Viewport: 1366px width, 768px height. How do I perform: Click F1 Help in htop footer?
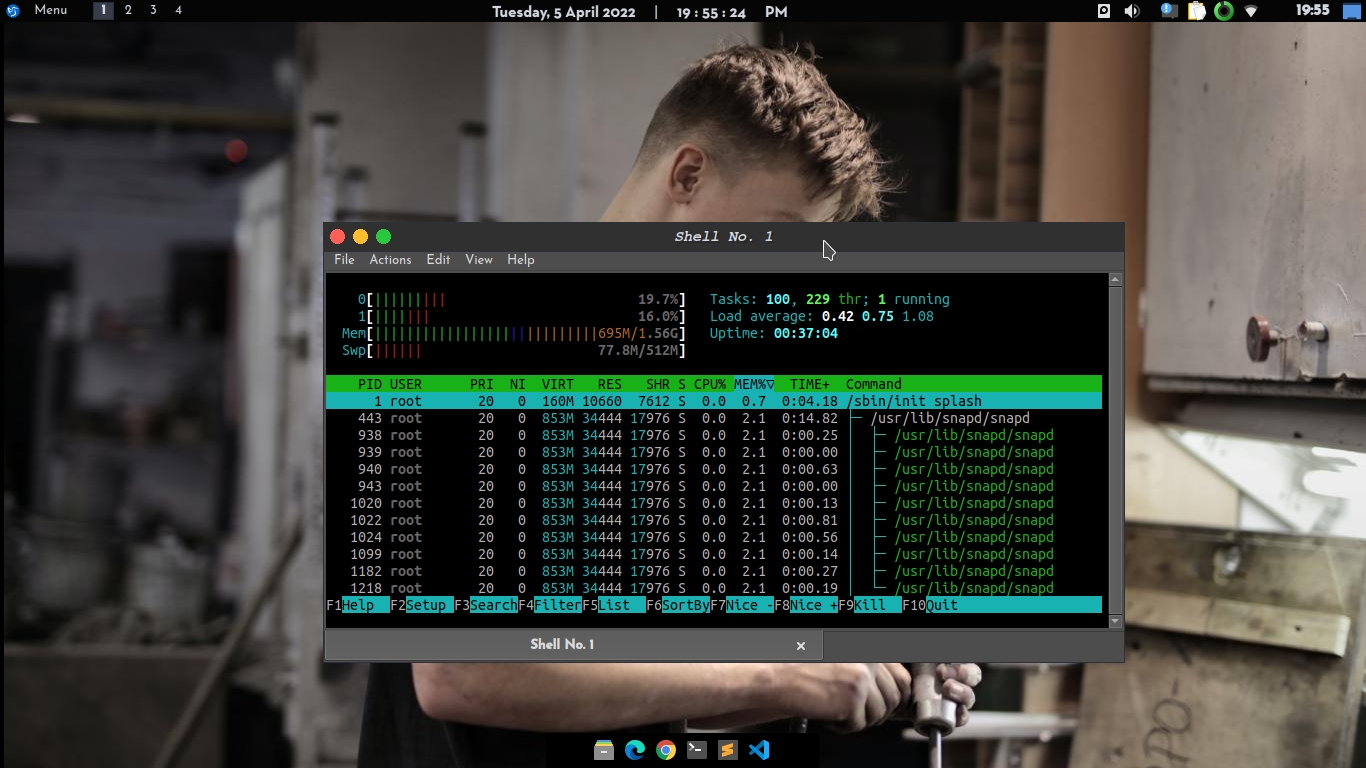click(x=358, y=605)
